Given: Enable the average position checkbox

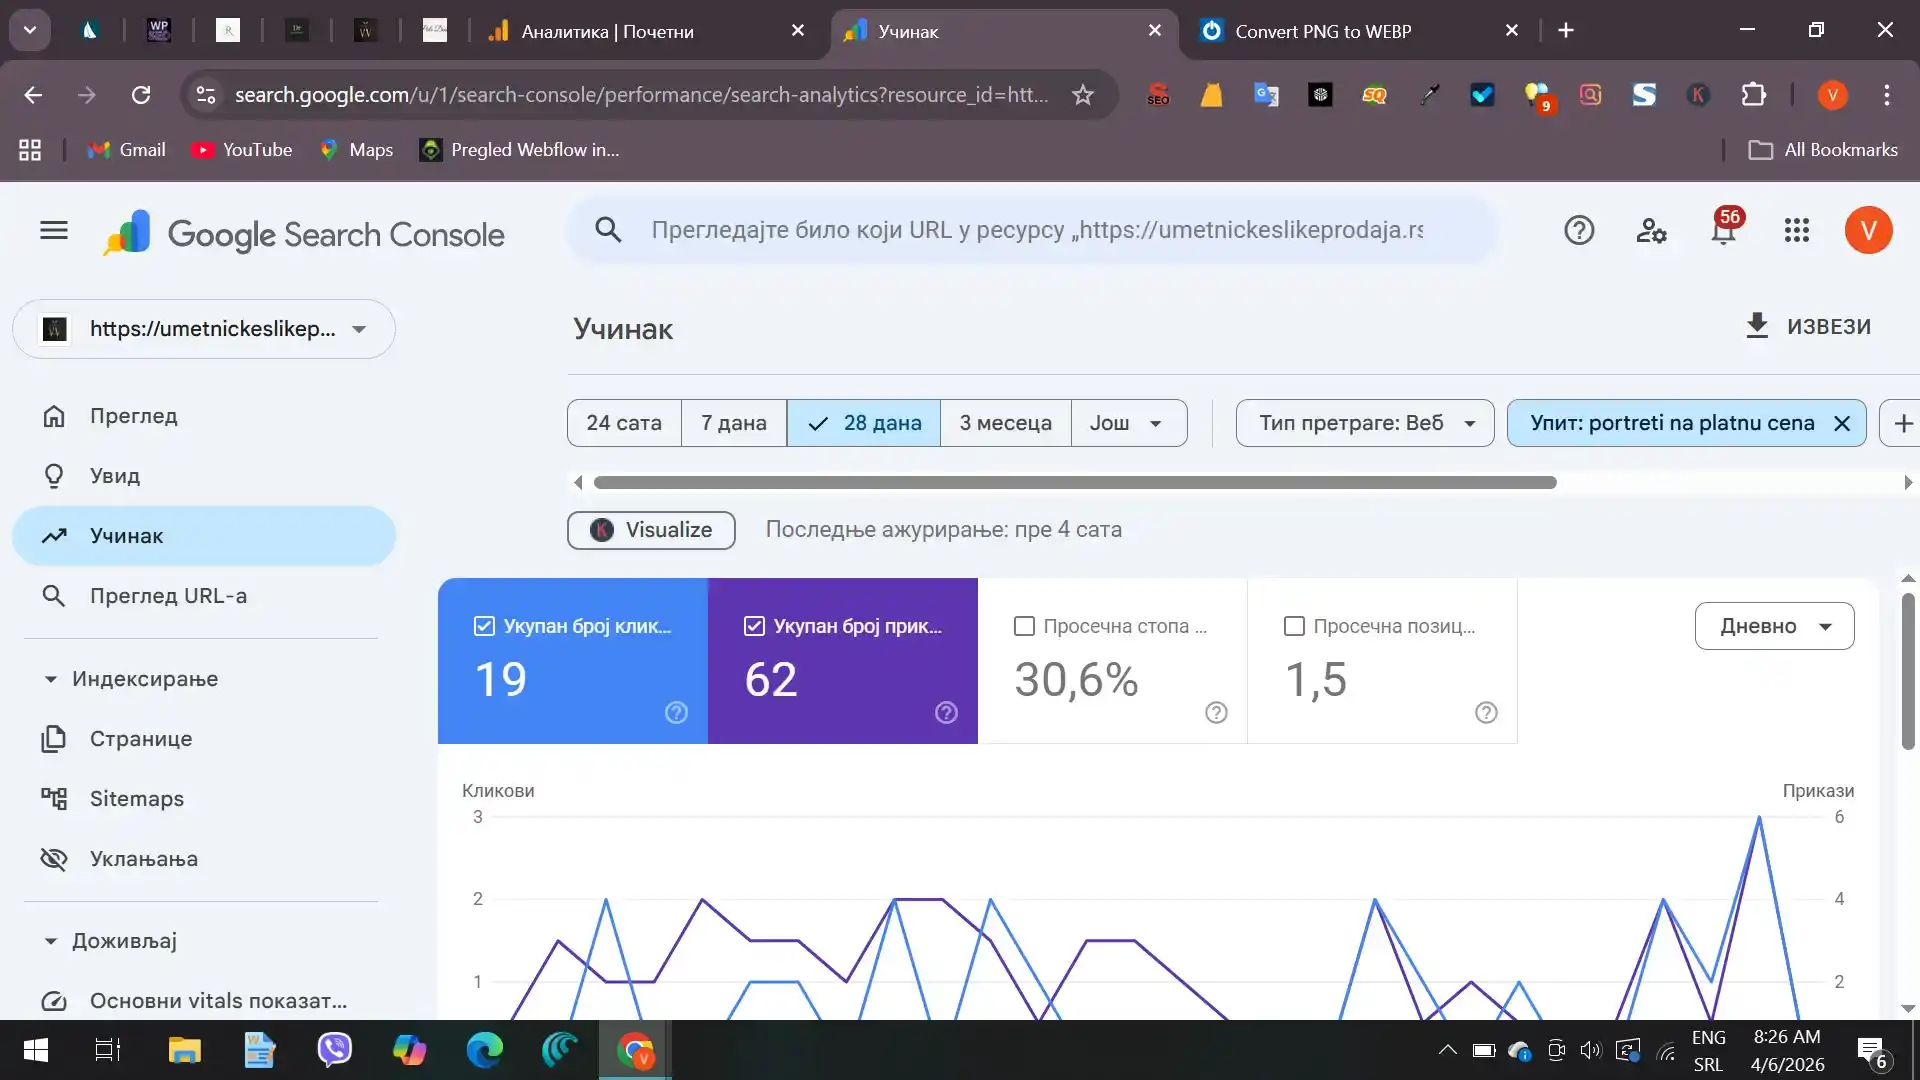Looking at the screenshot, I should [1294, 626].
